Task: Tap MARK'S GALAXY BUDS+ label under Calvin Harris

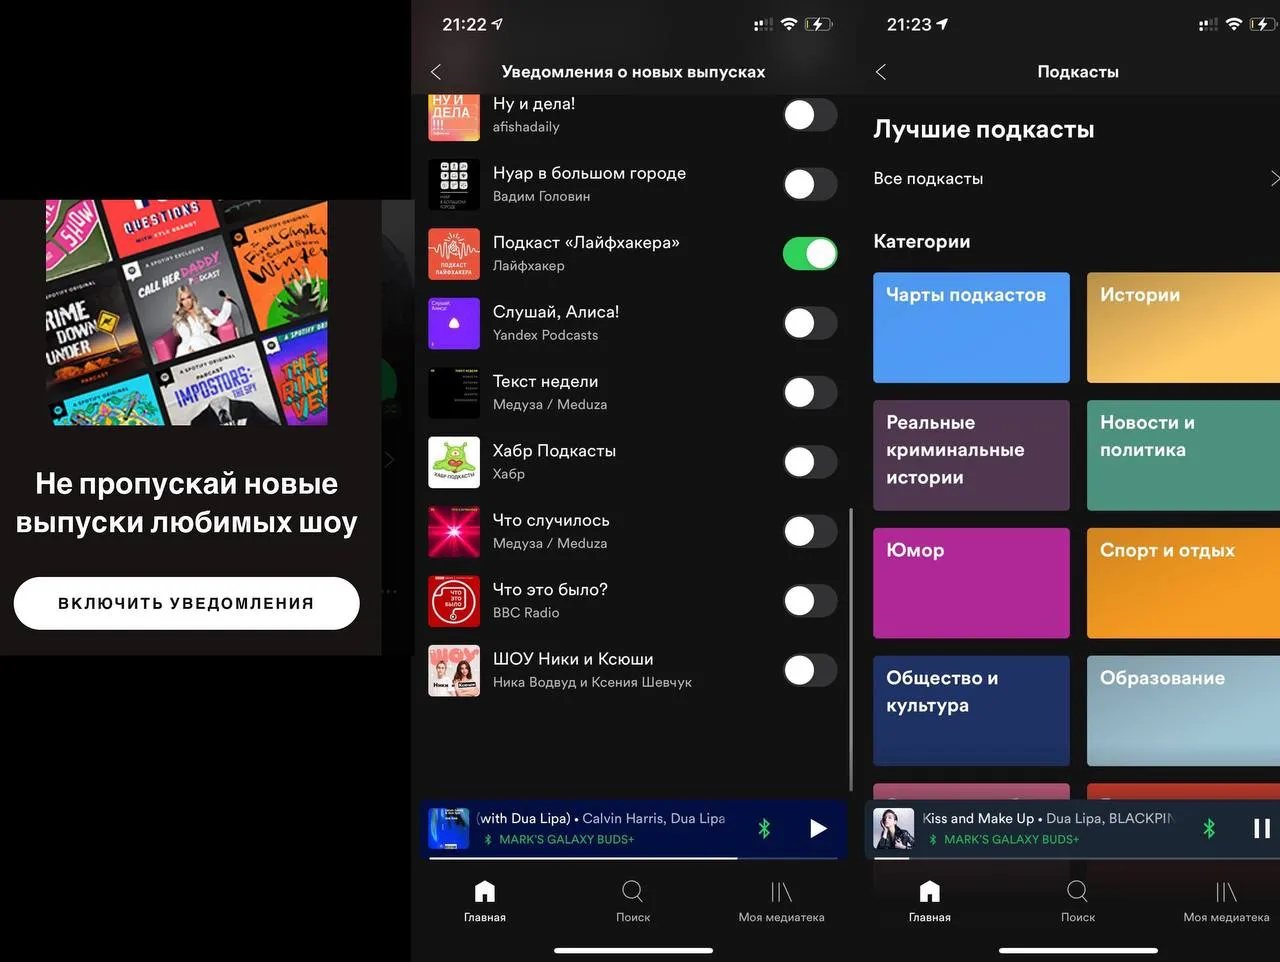Action: tap(566, 839)
